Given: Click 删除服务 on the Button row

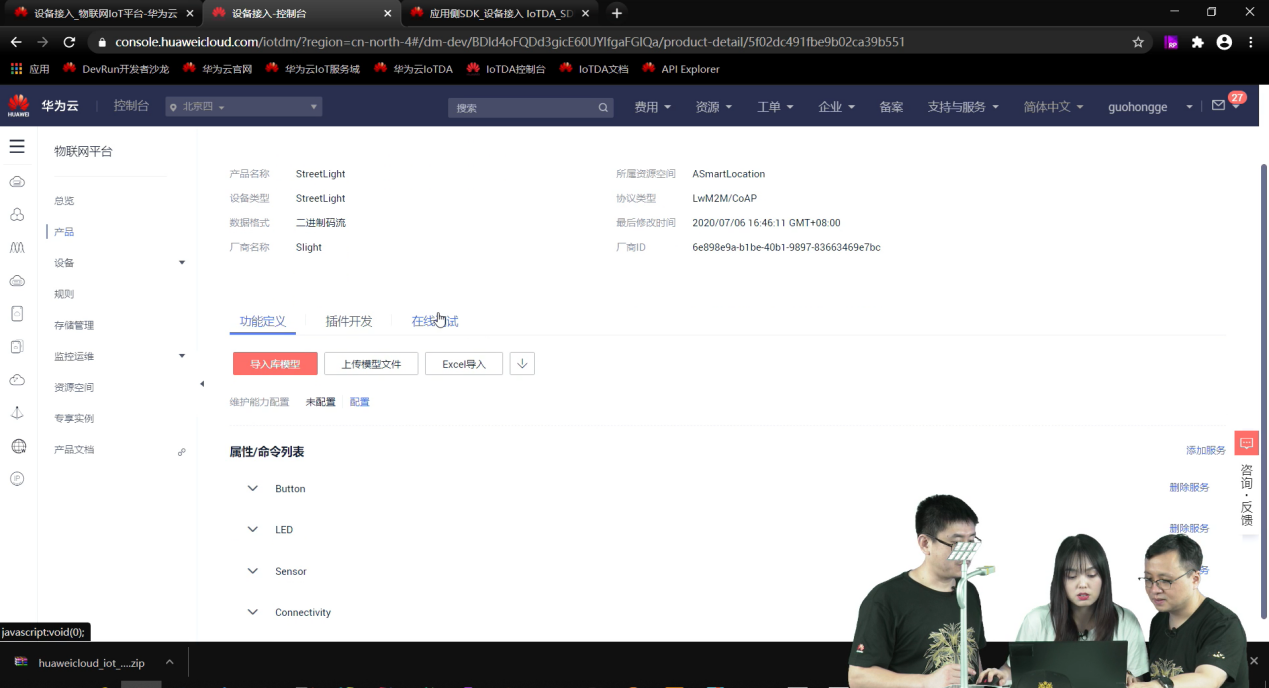Looking at the screenshot, I should coord(1189,487).
